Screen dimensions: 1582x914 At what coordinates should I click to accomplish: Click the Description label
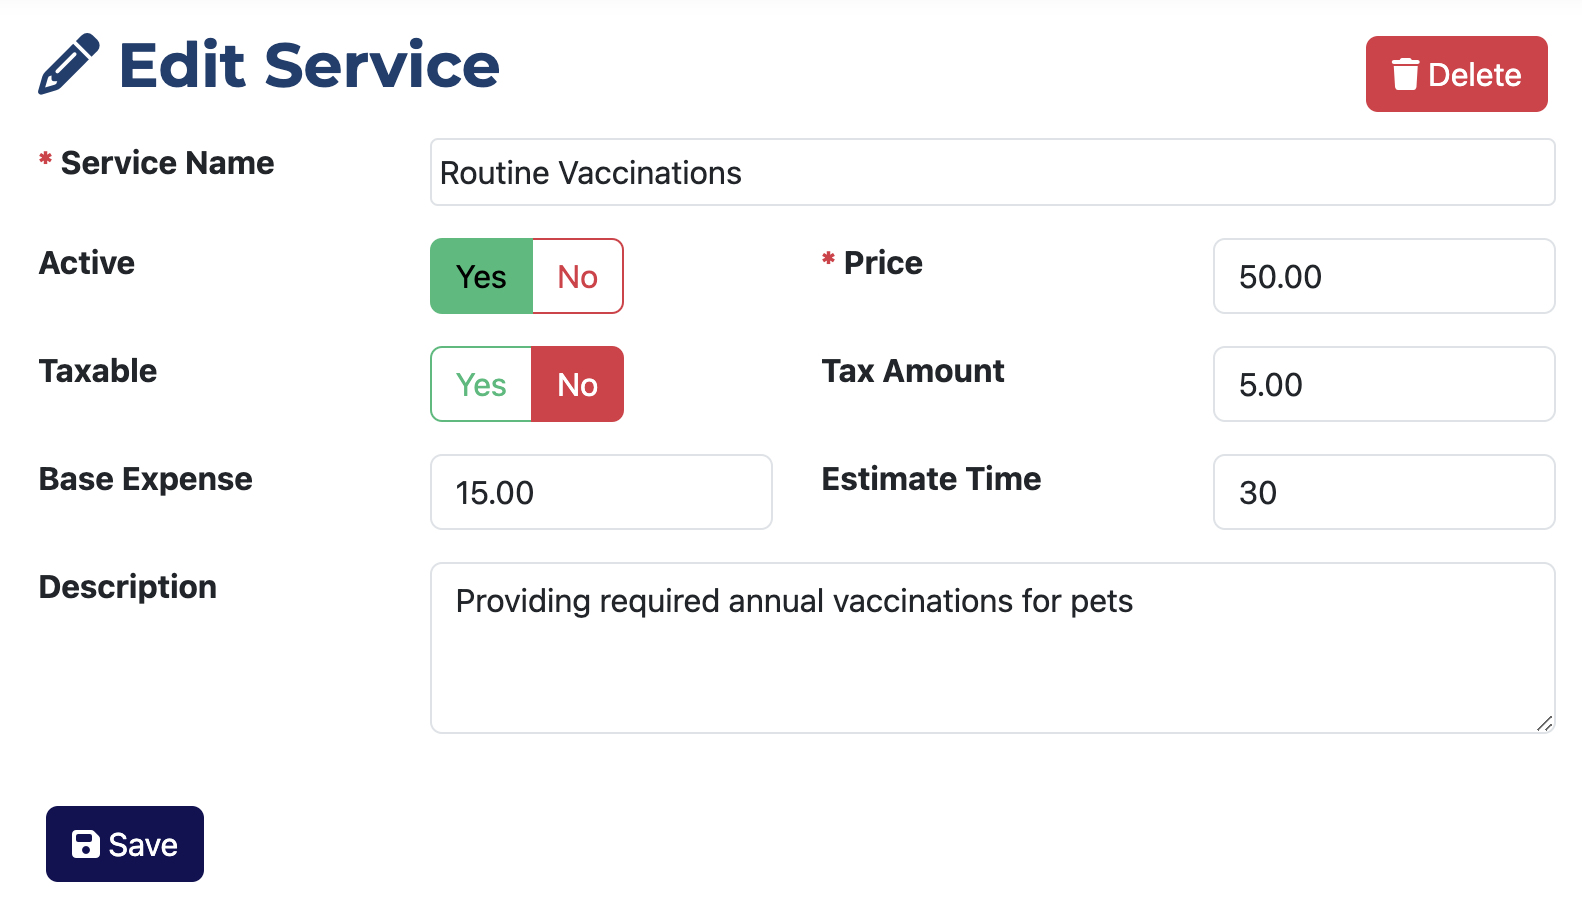[128, 587]
